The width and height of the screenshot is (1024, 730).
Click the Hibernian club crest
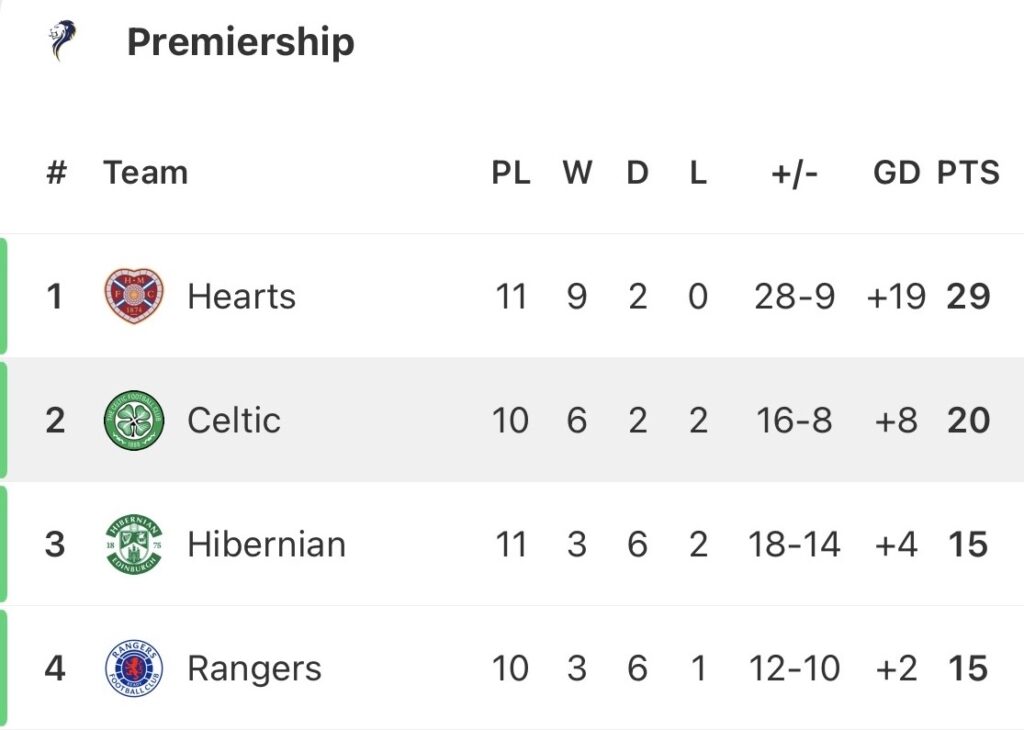pos(134,544)
